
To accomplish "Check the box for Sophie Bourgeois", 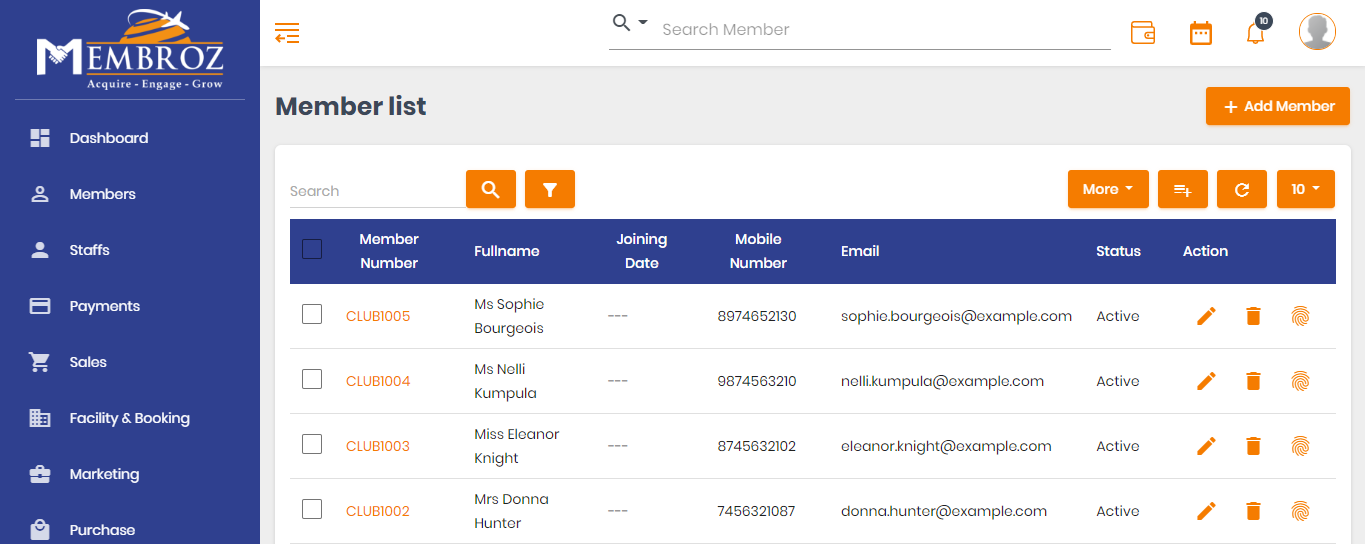I will pyautogui.click(x=312, y=315).
